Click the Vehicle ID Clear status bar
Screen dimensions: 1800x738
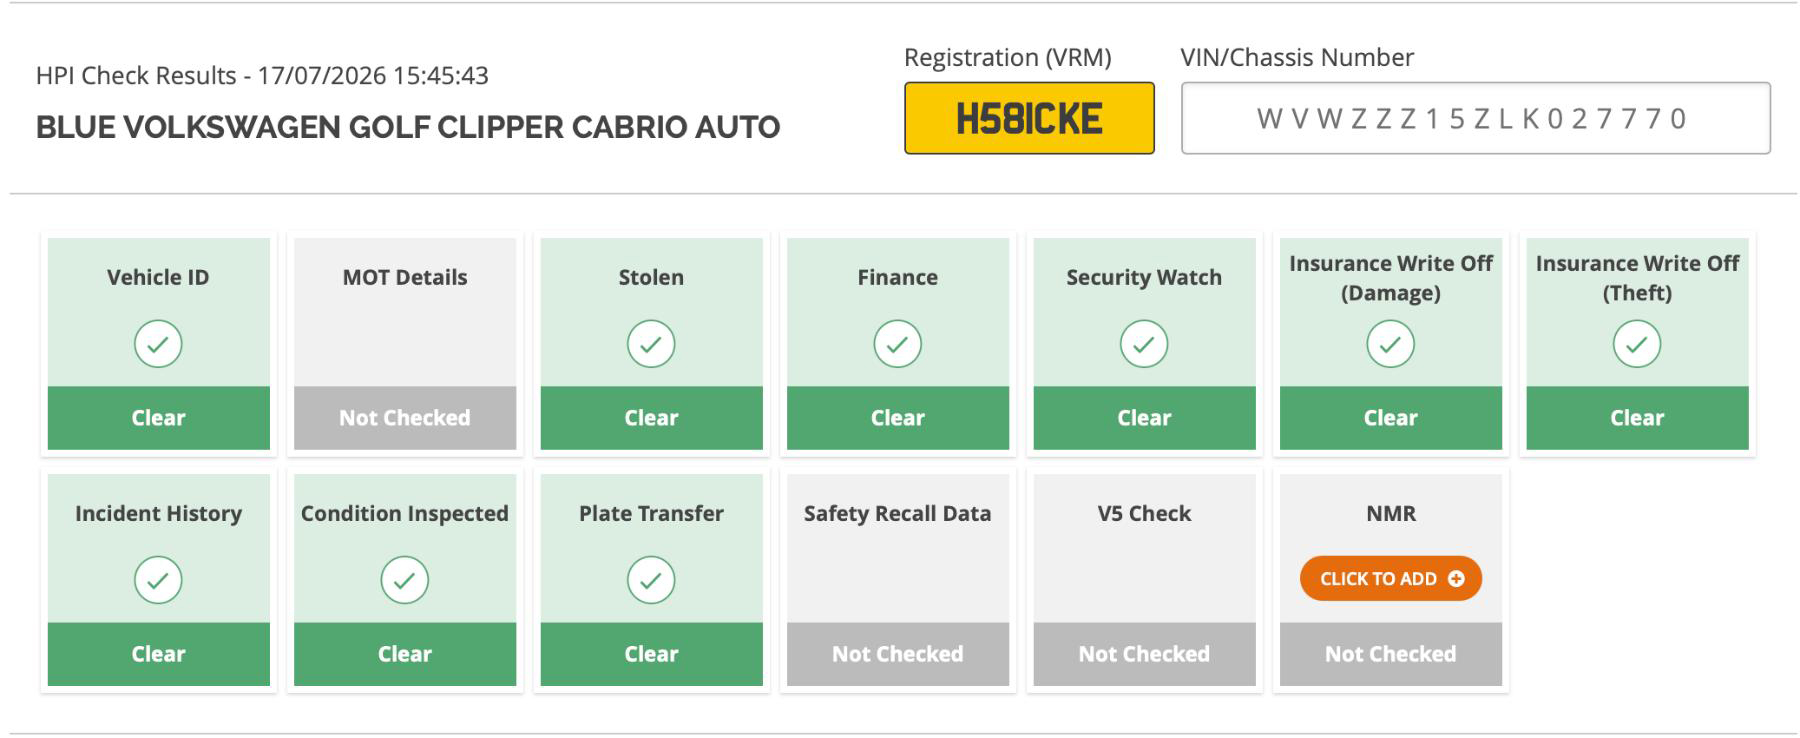[x=158, y=418]
